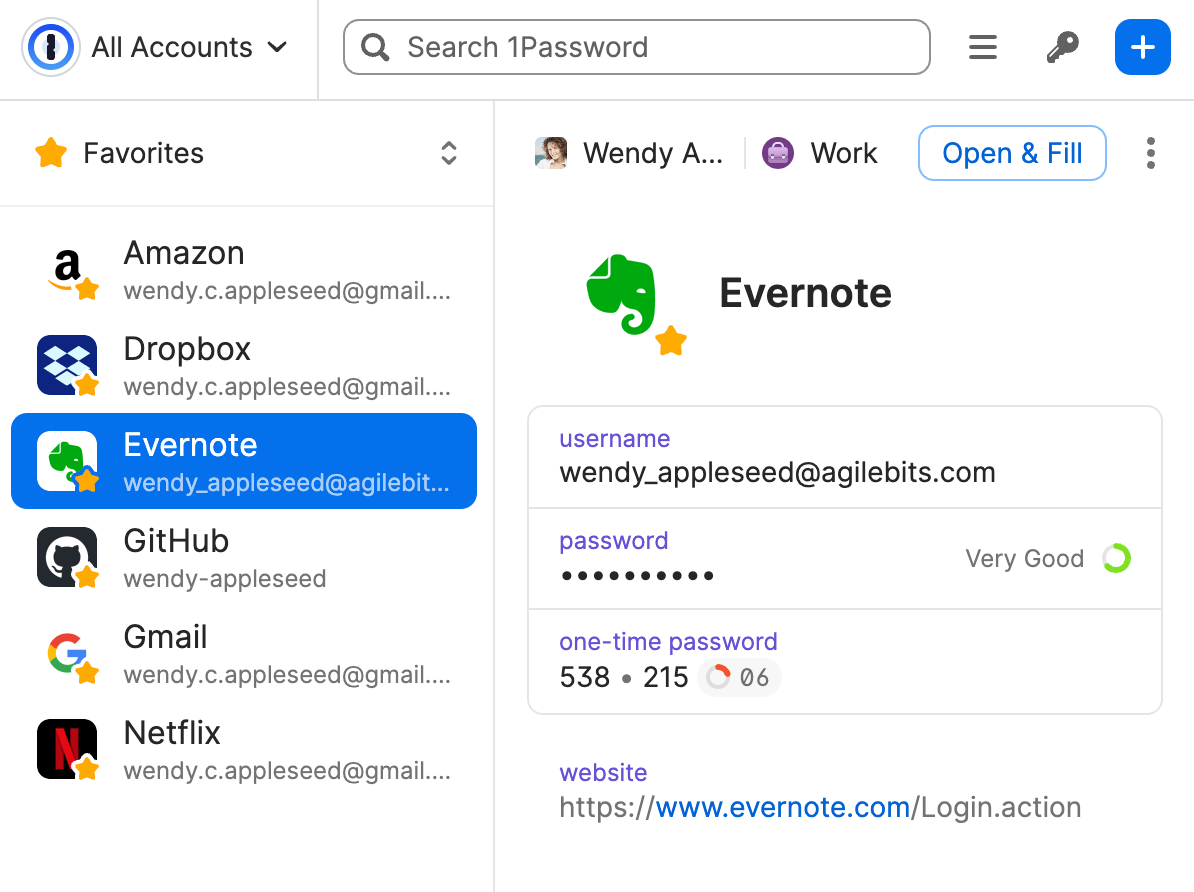Select the Evernote entry in the list
Viewport: 1194px width, 892px height.
[x=244, y=461]
